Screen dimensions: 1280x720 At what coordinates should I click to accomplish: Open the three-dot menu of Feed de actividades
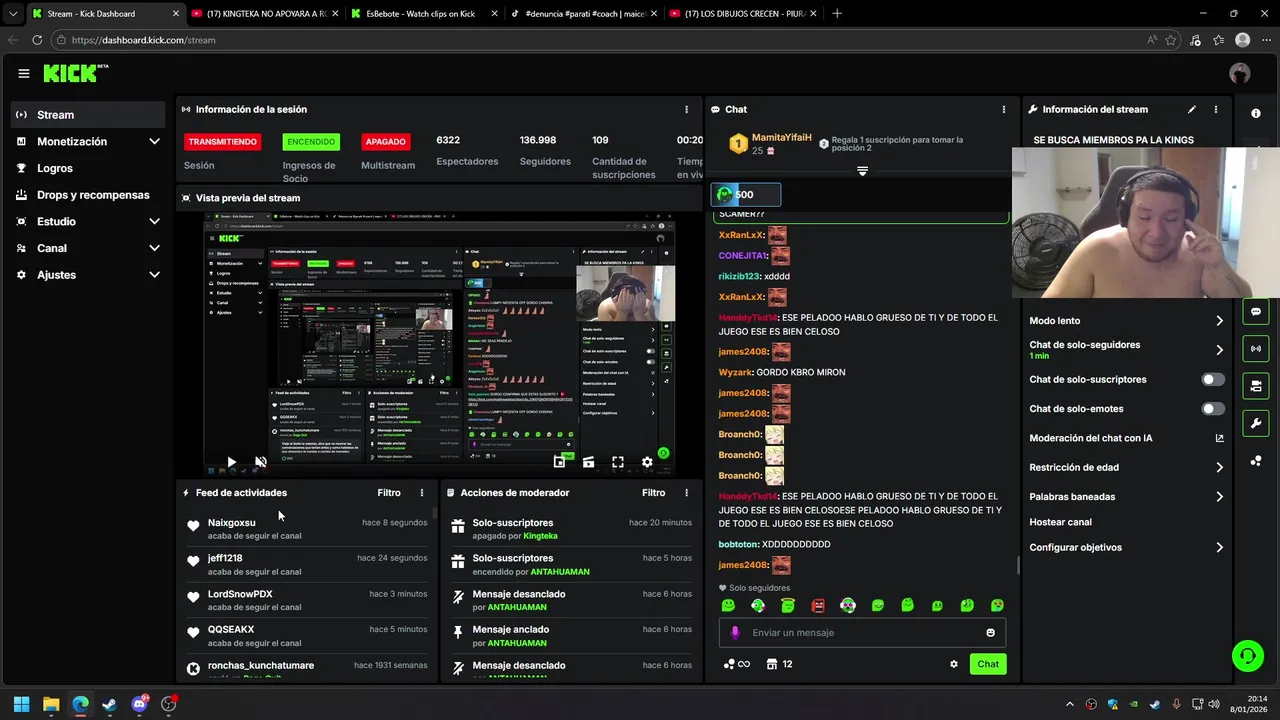pyautogui.click(x=422, y=493)
